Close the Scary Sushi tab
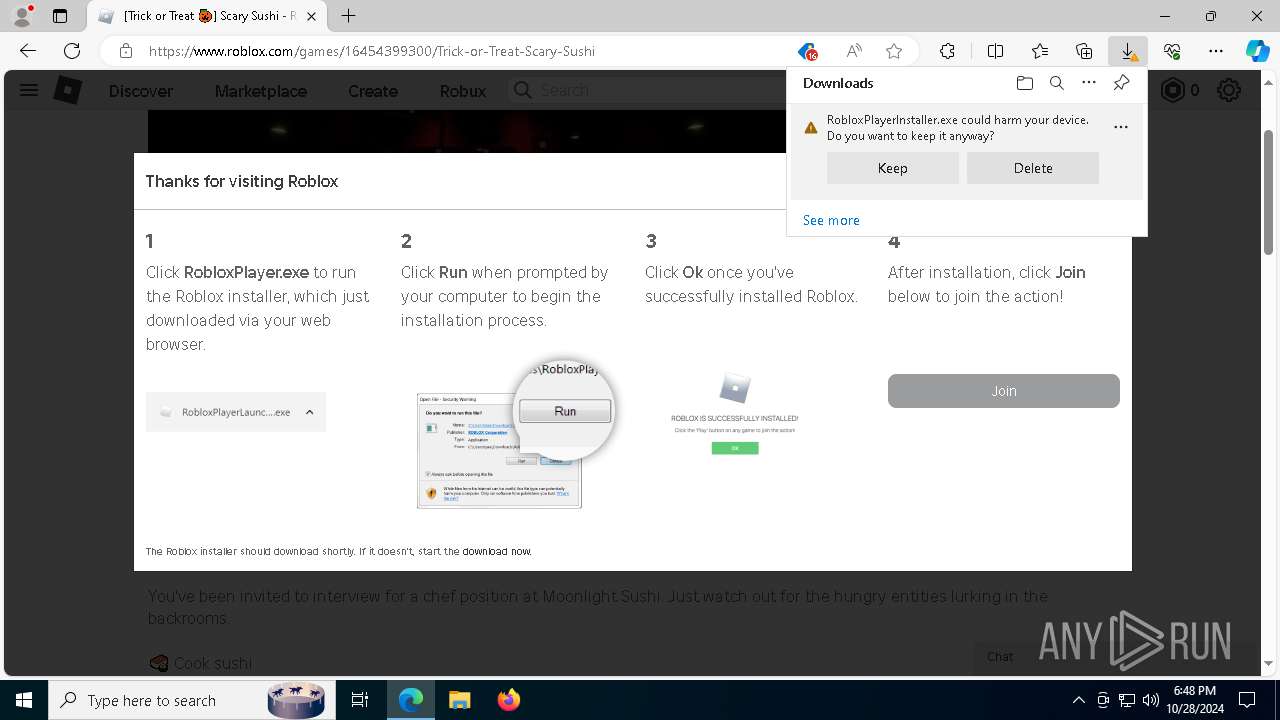Image resolution: width=1280 pixels, height=720 pixels. coord(312,16)
